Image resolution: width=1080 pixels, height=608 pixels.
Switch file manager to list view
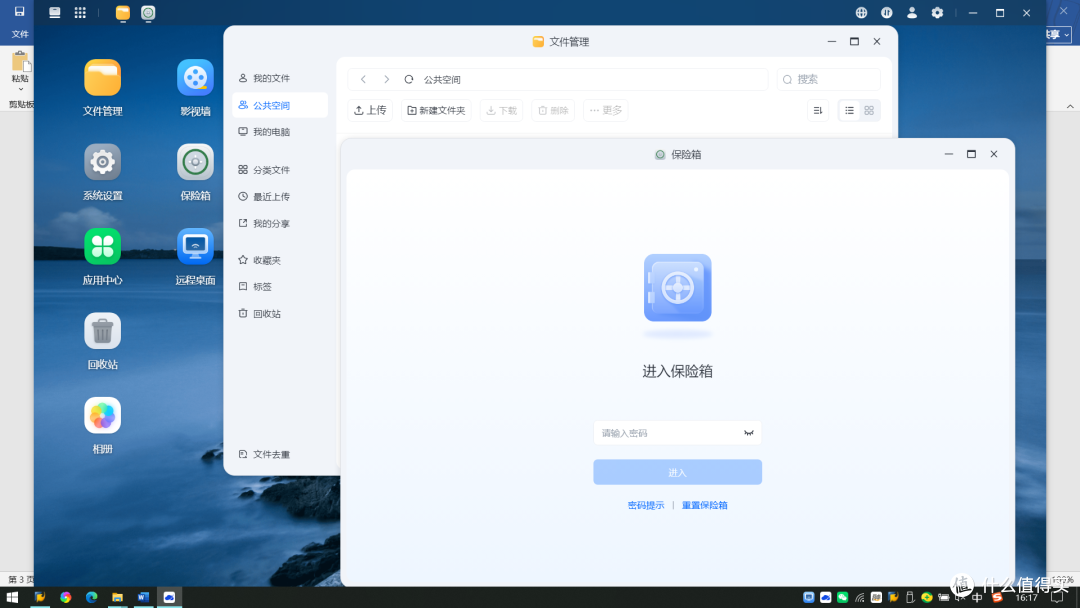[849, 110]
